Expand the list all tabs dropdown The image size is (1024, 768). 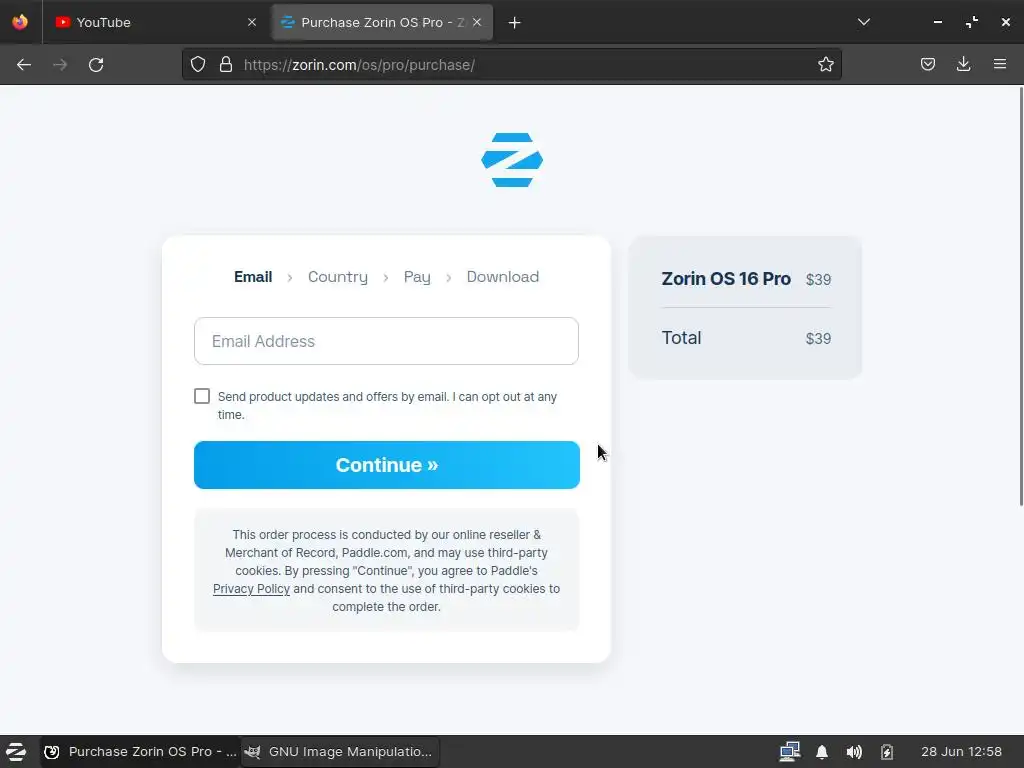(863, 22)
